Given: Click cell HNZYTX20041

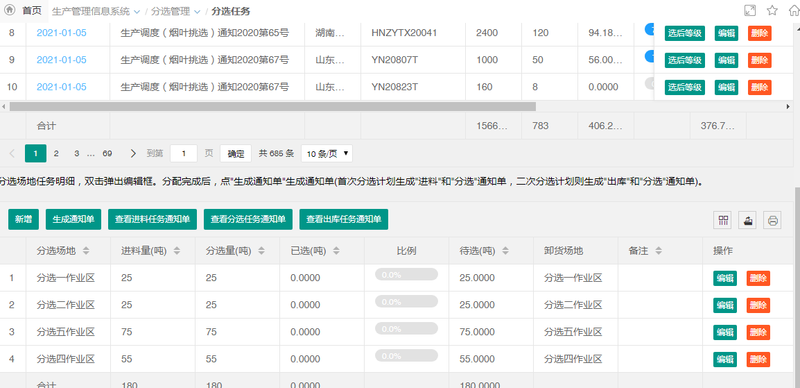Looking at the screenshot, I should (404, 33).
